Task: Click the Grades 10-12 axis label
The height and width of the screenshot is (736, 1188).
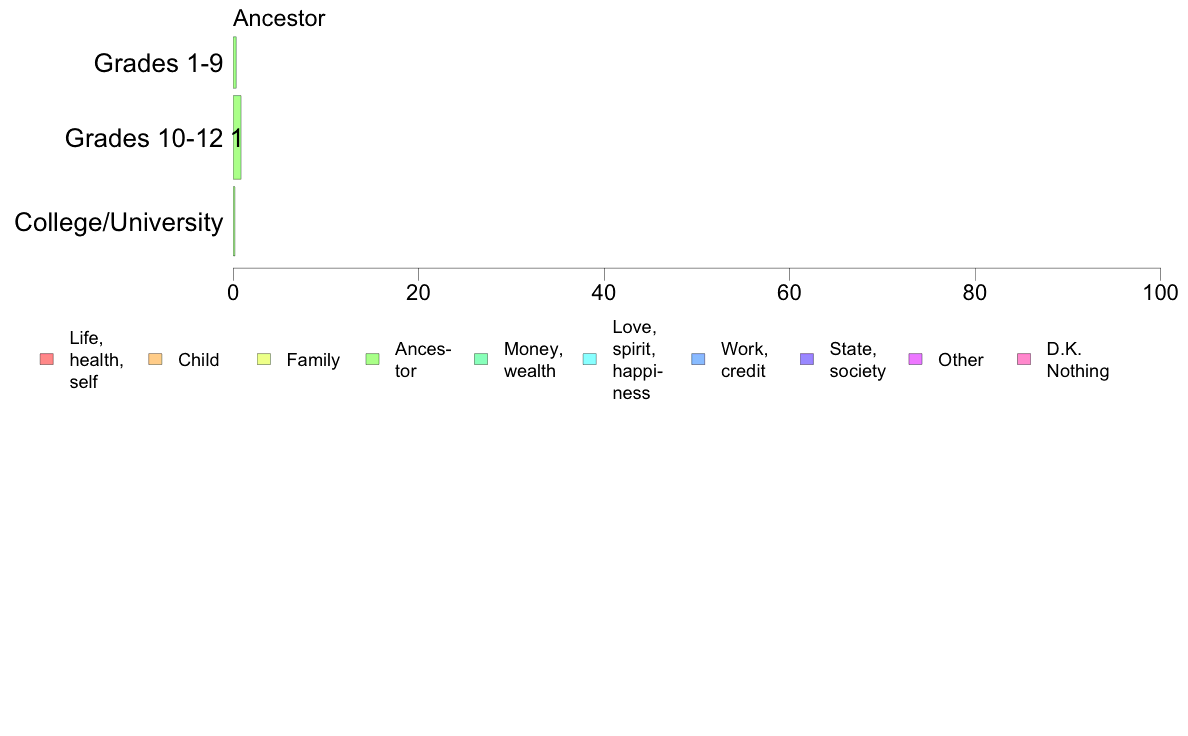Action: 144,138
